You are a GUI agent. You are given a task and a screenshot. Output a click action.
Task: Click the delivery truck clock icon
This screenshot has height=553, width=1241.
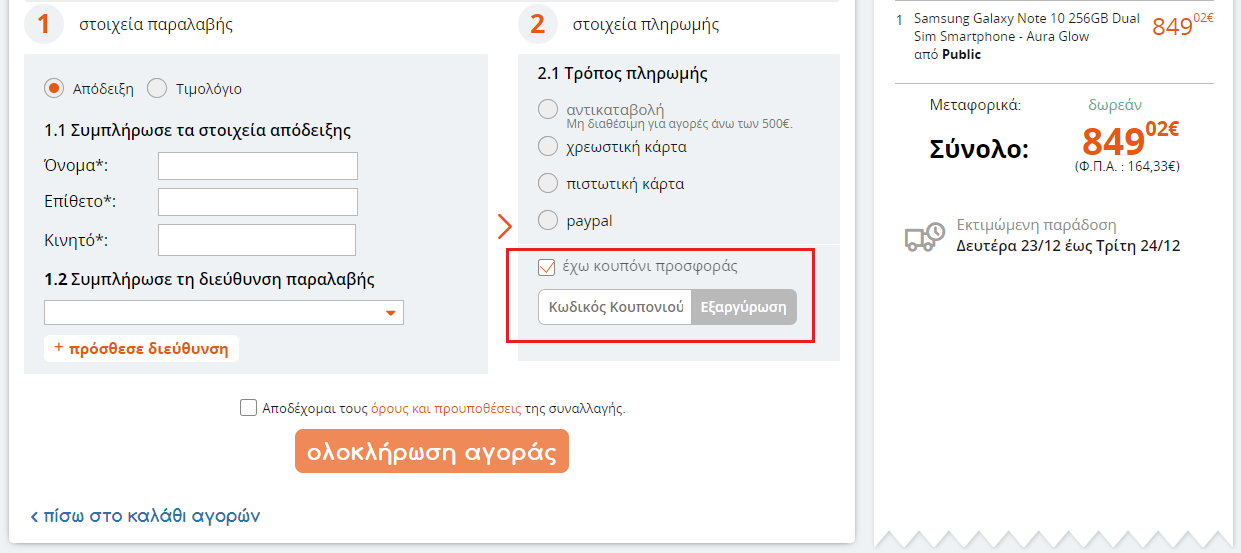pyautogui.click(x=924, y=236)
